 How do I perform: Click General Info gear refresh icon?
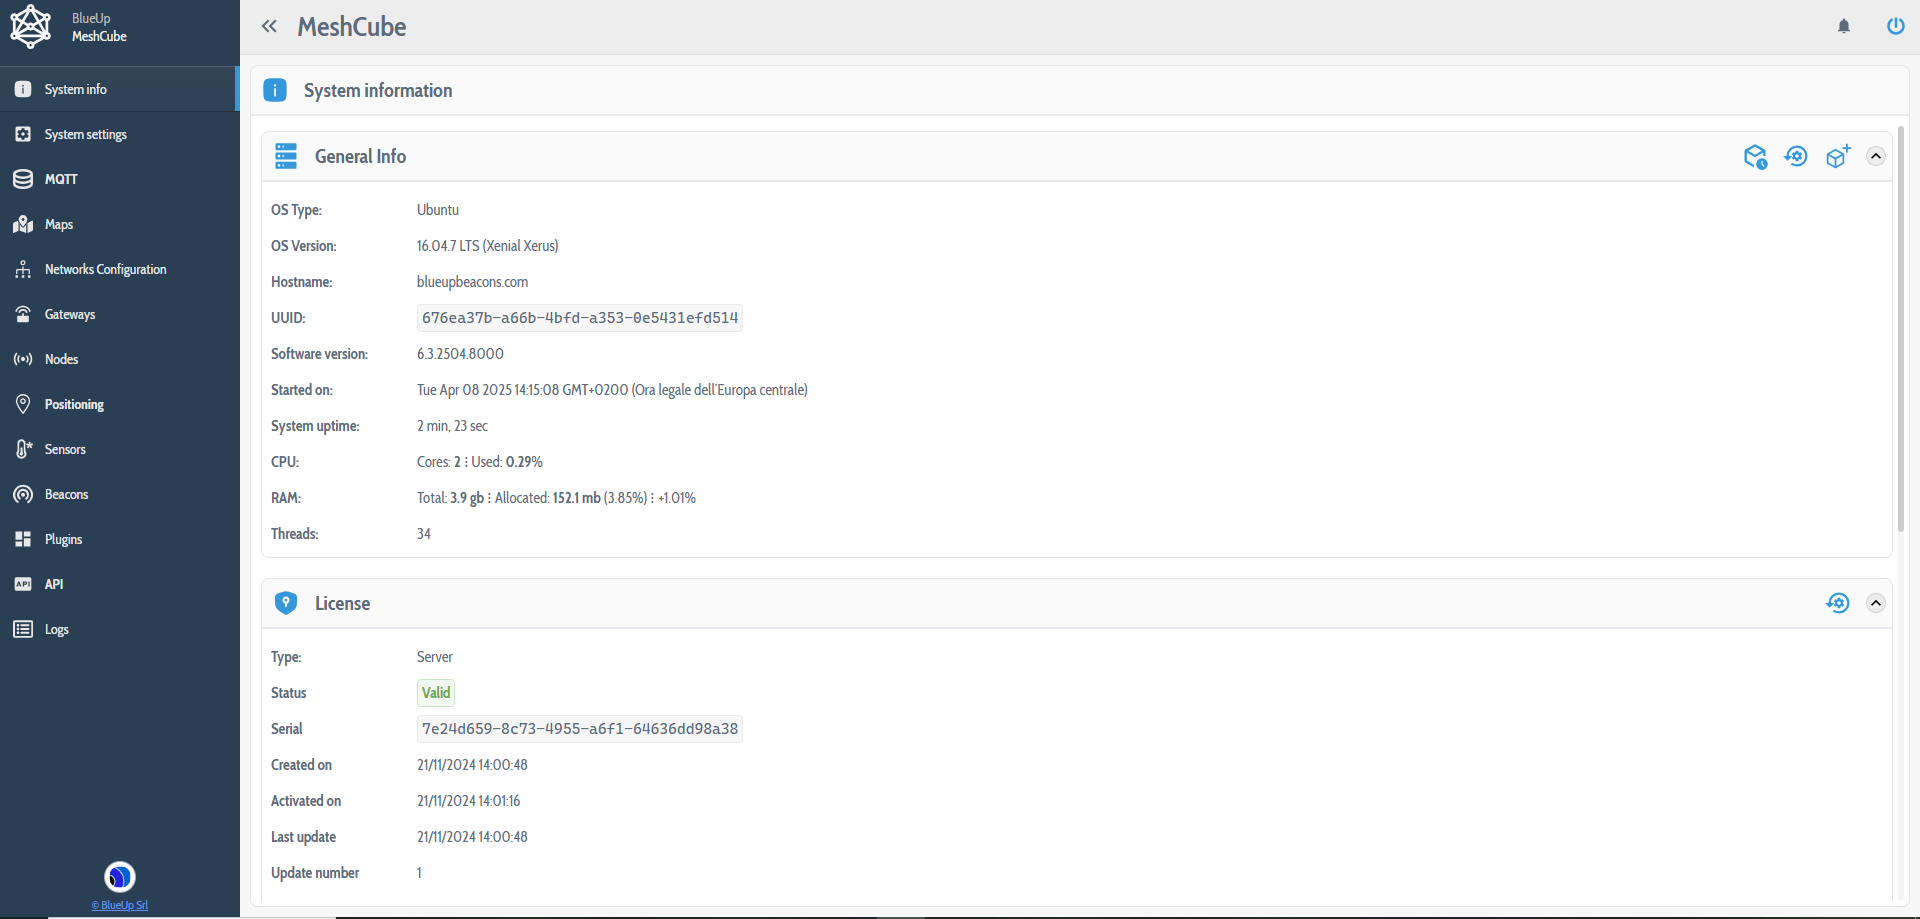[1796, 156]
